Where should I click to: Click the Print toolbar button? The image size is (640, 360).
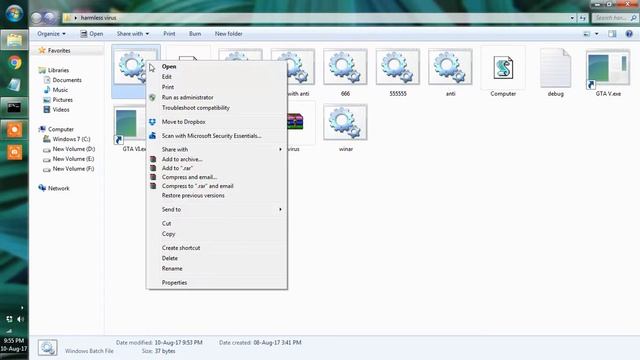(169, 34)
